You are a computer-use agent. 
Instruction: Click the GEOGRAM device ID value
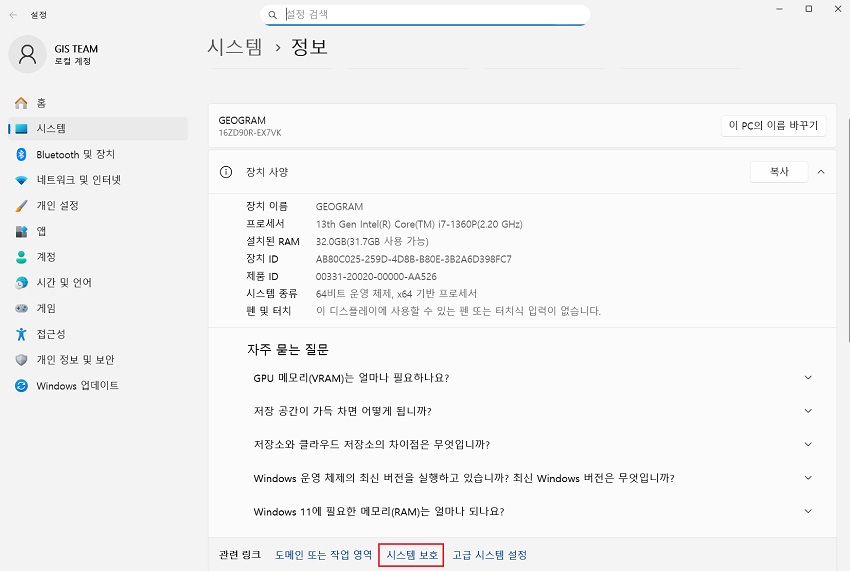click(x=414, y=259)
